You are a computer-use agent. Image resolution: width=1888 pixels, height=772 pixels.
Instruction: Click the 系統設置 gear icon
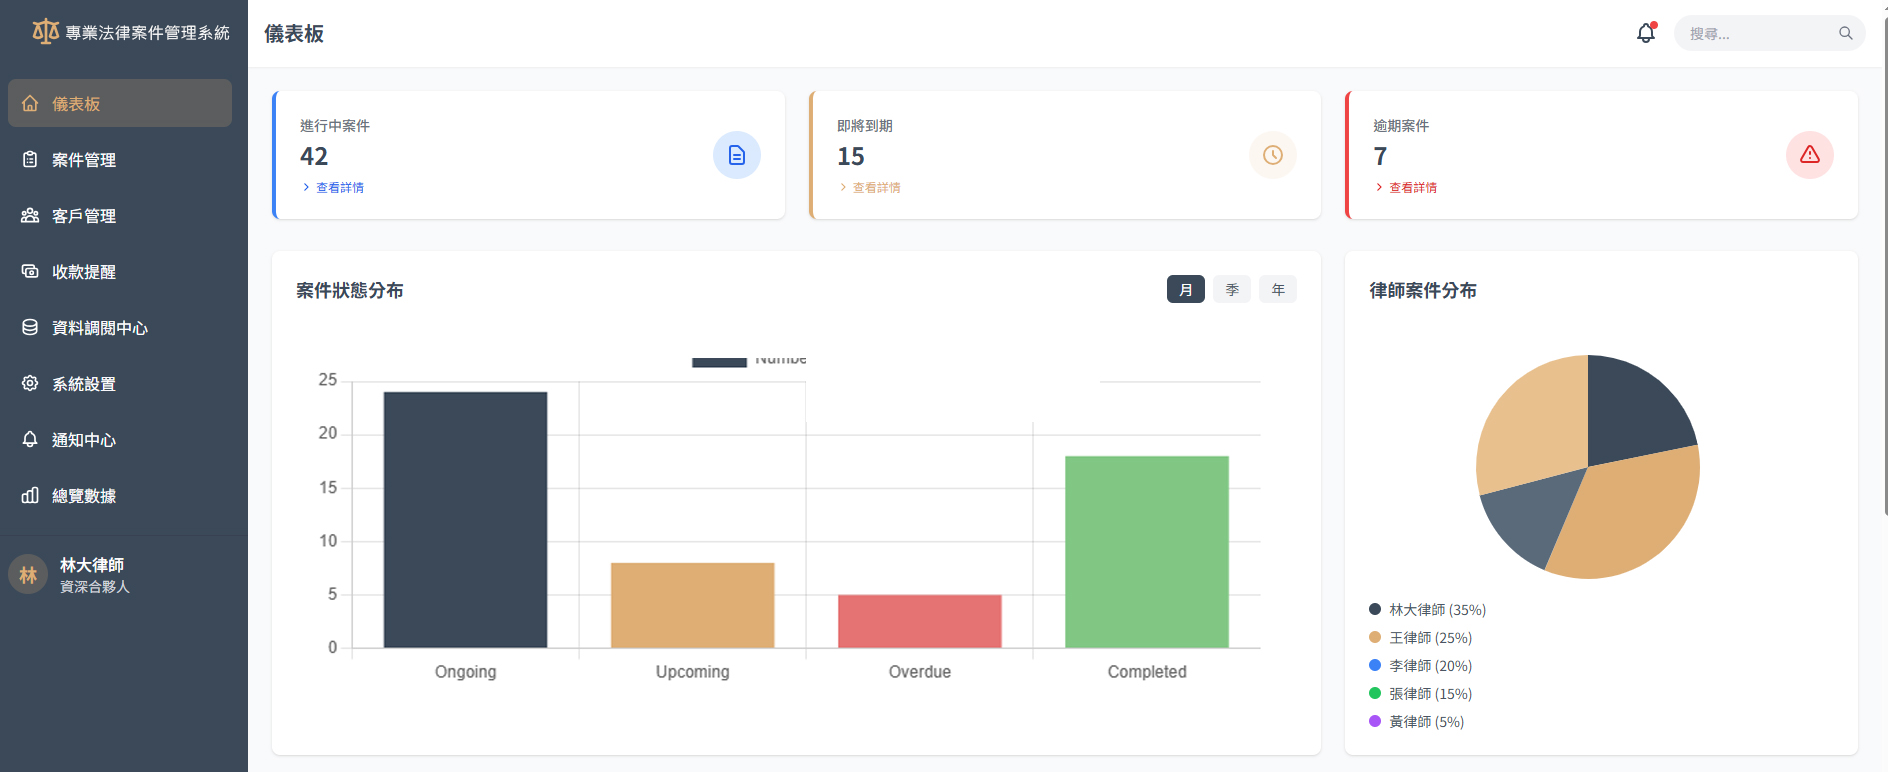pos(30,384)
